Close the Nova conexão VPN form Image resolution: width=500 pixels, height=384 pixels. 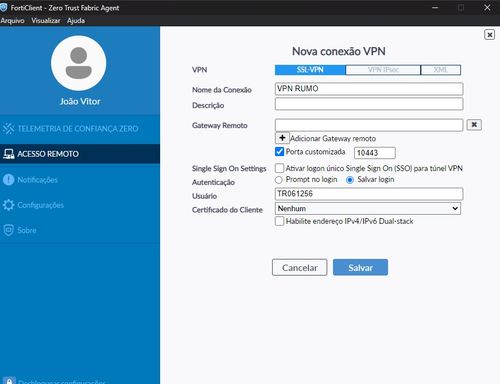coord(489,35)
